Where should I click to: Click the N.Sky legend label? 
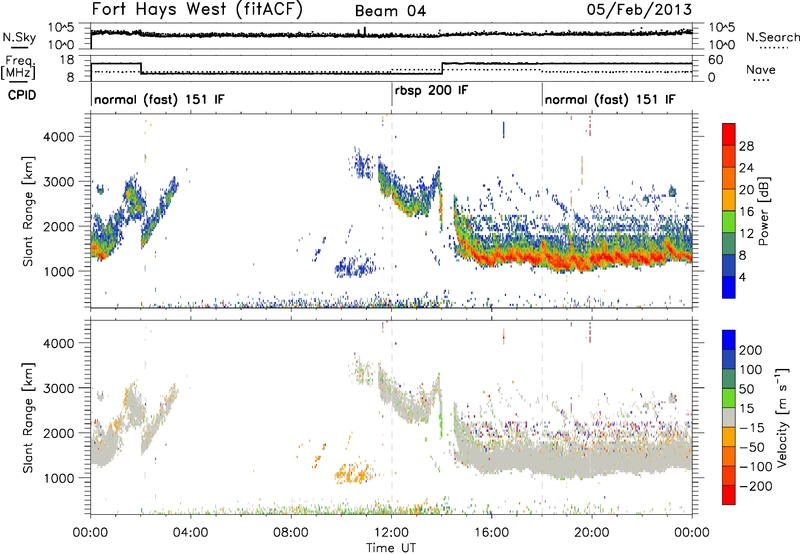pos(19,37)
